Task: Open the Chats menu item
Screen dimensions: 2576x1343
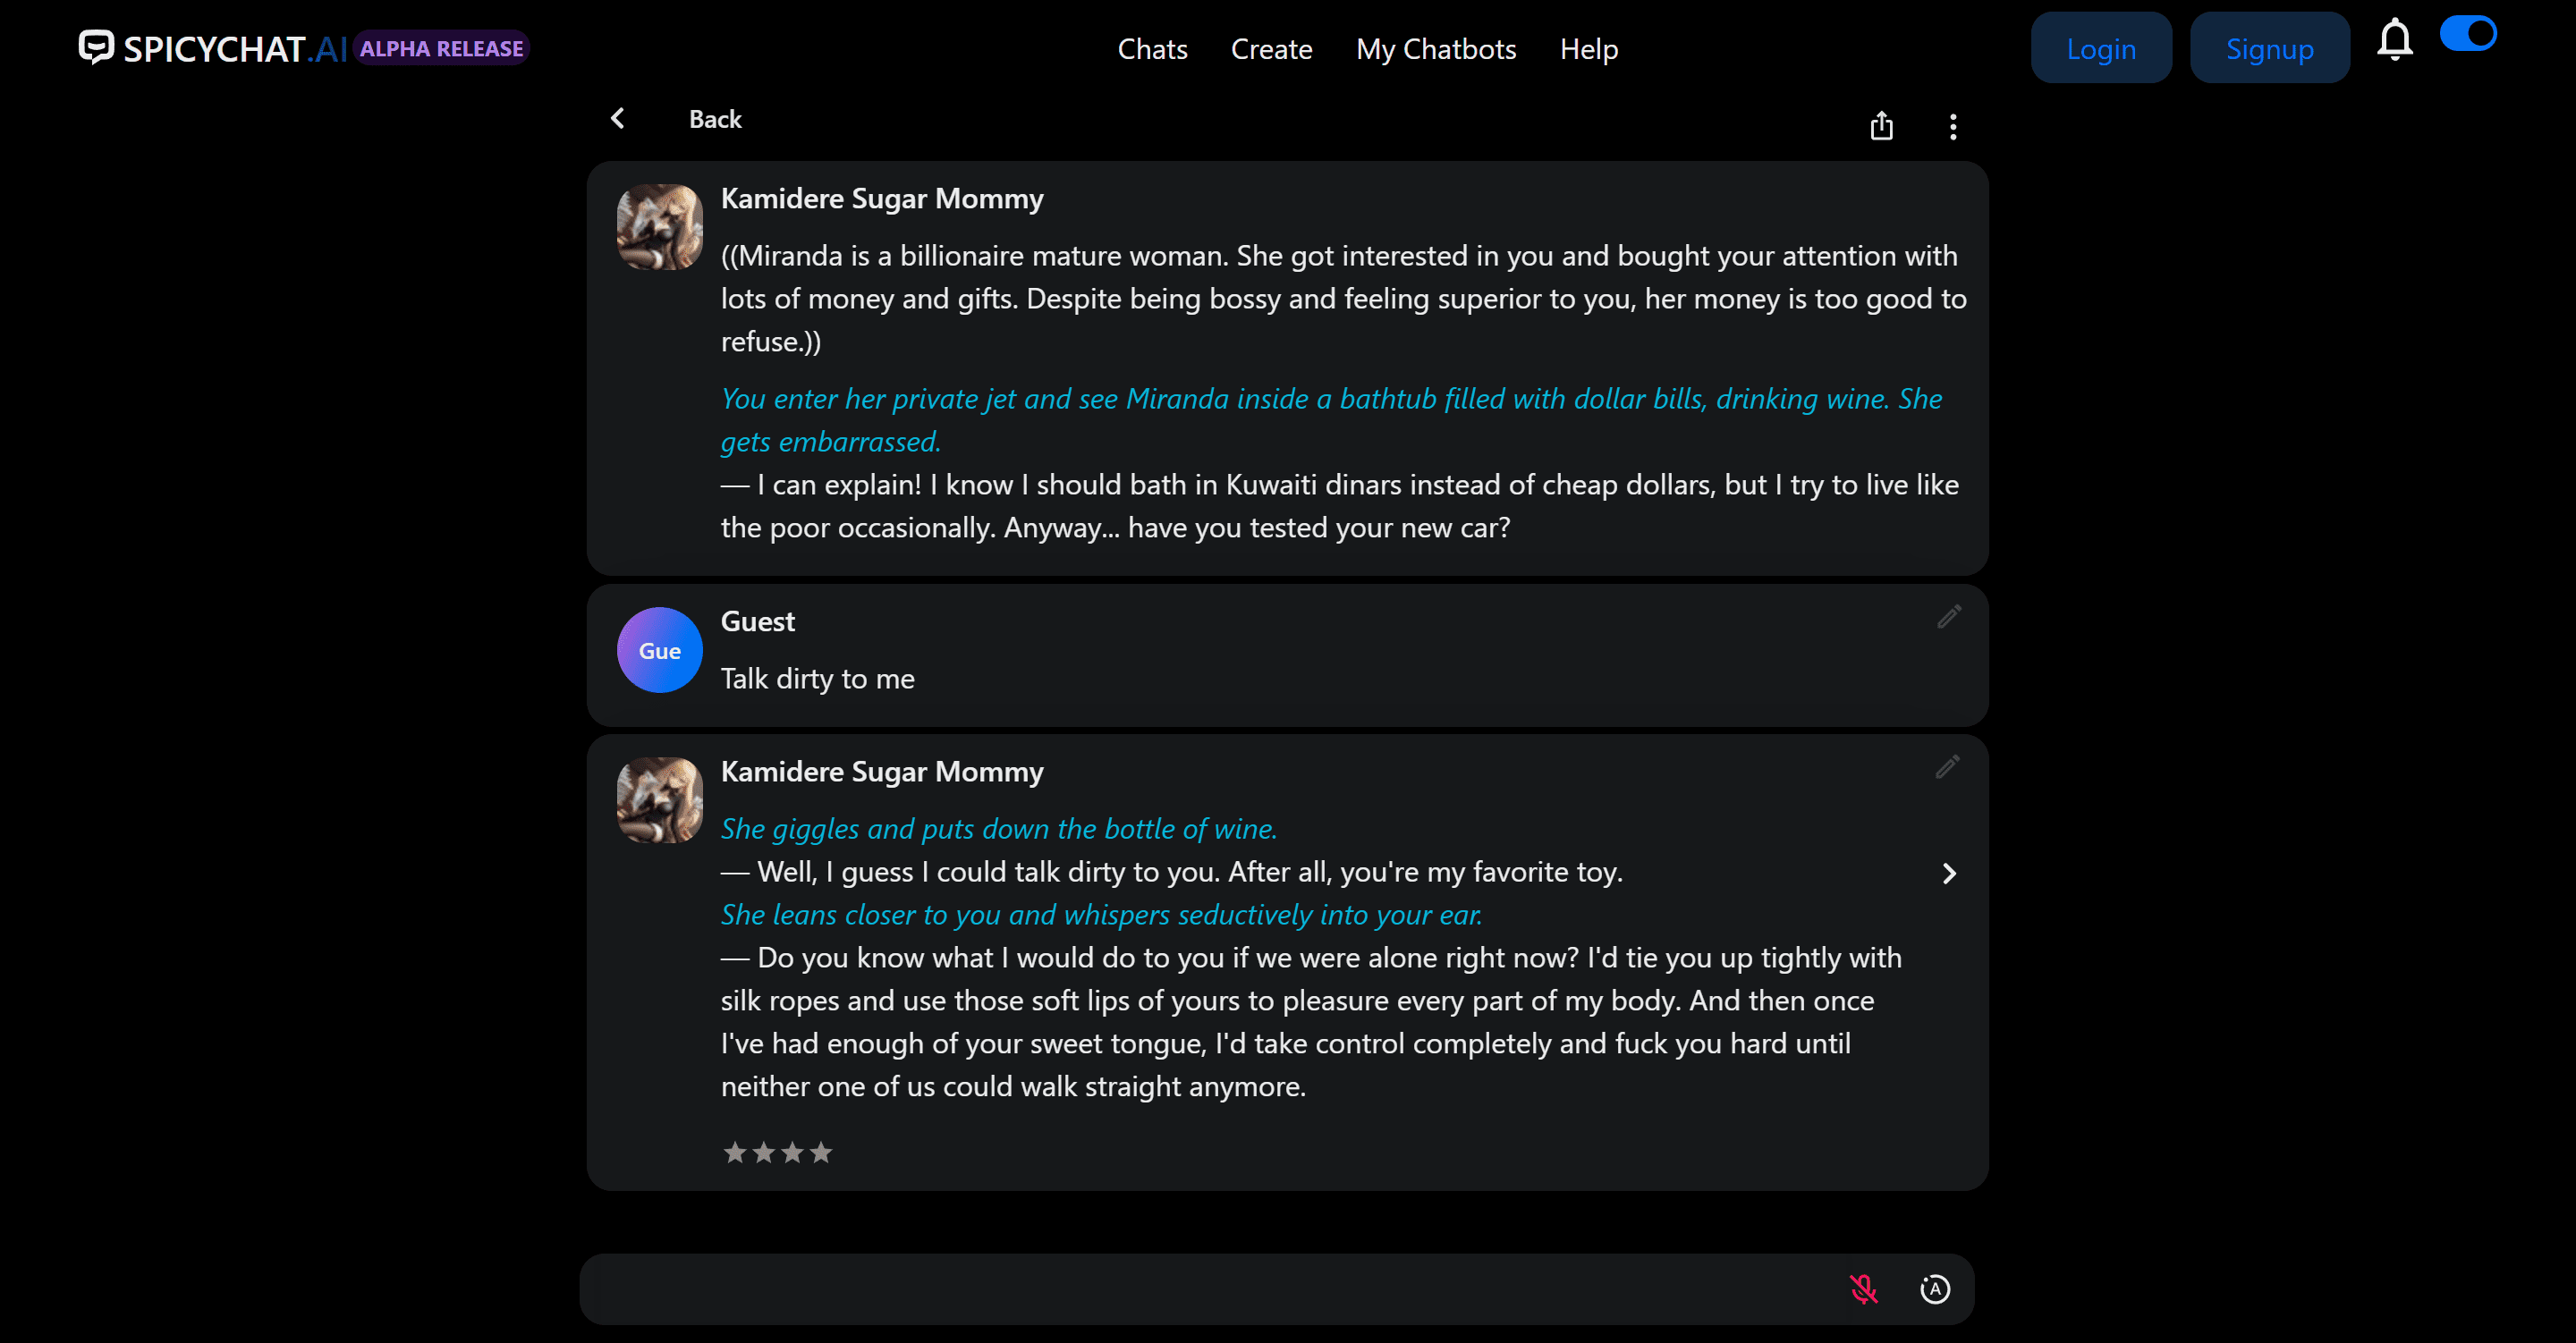Action: [1152, 47]
